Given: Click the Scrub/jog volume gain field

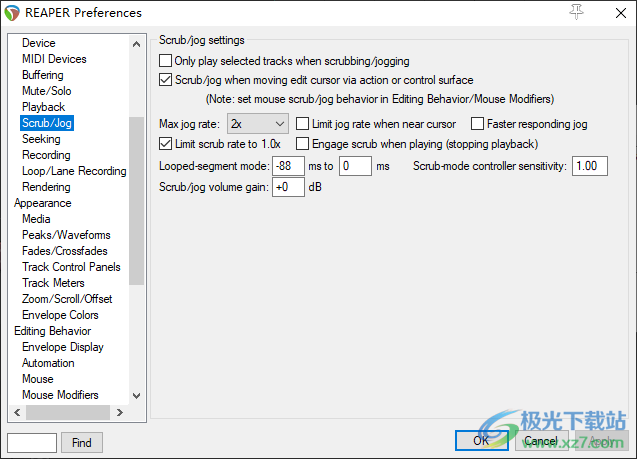Looking at the screenshot, I should (x=288, y=187).
